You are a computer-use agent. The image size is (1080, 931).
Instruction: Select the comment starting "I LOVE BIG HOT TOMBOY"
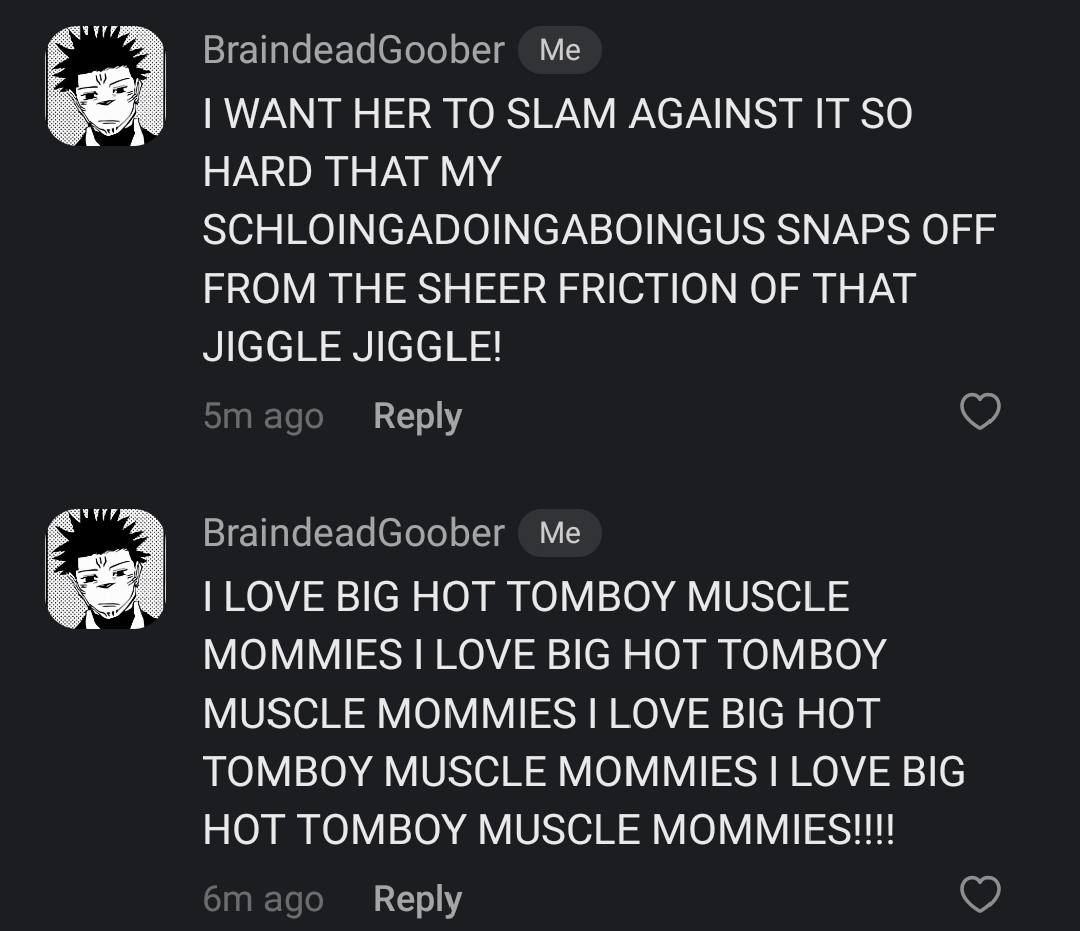[526, 597]
